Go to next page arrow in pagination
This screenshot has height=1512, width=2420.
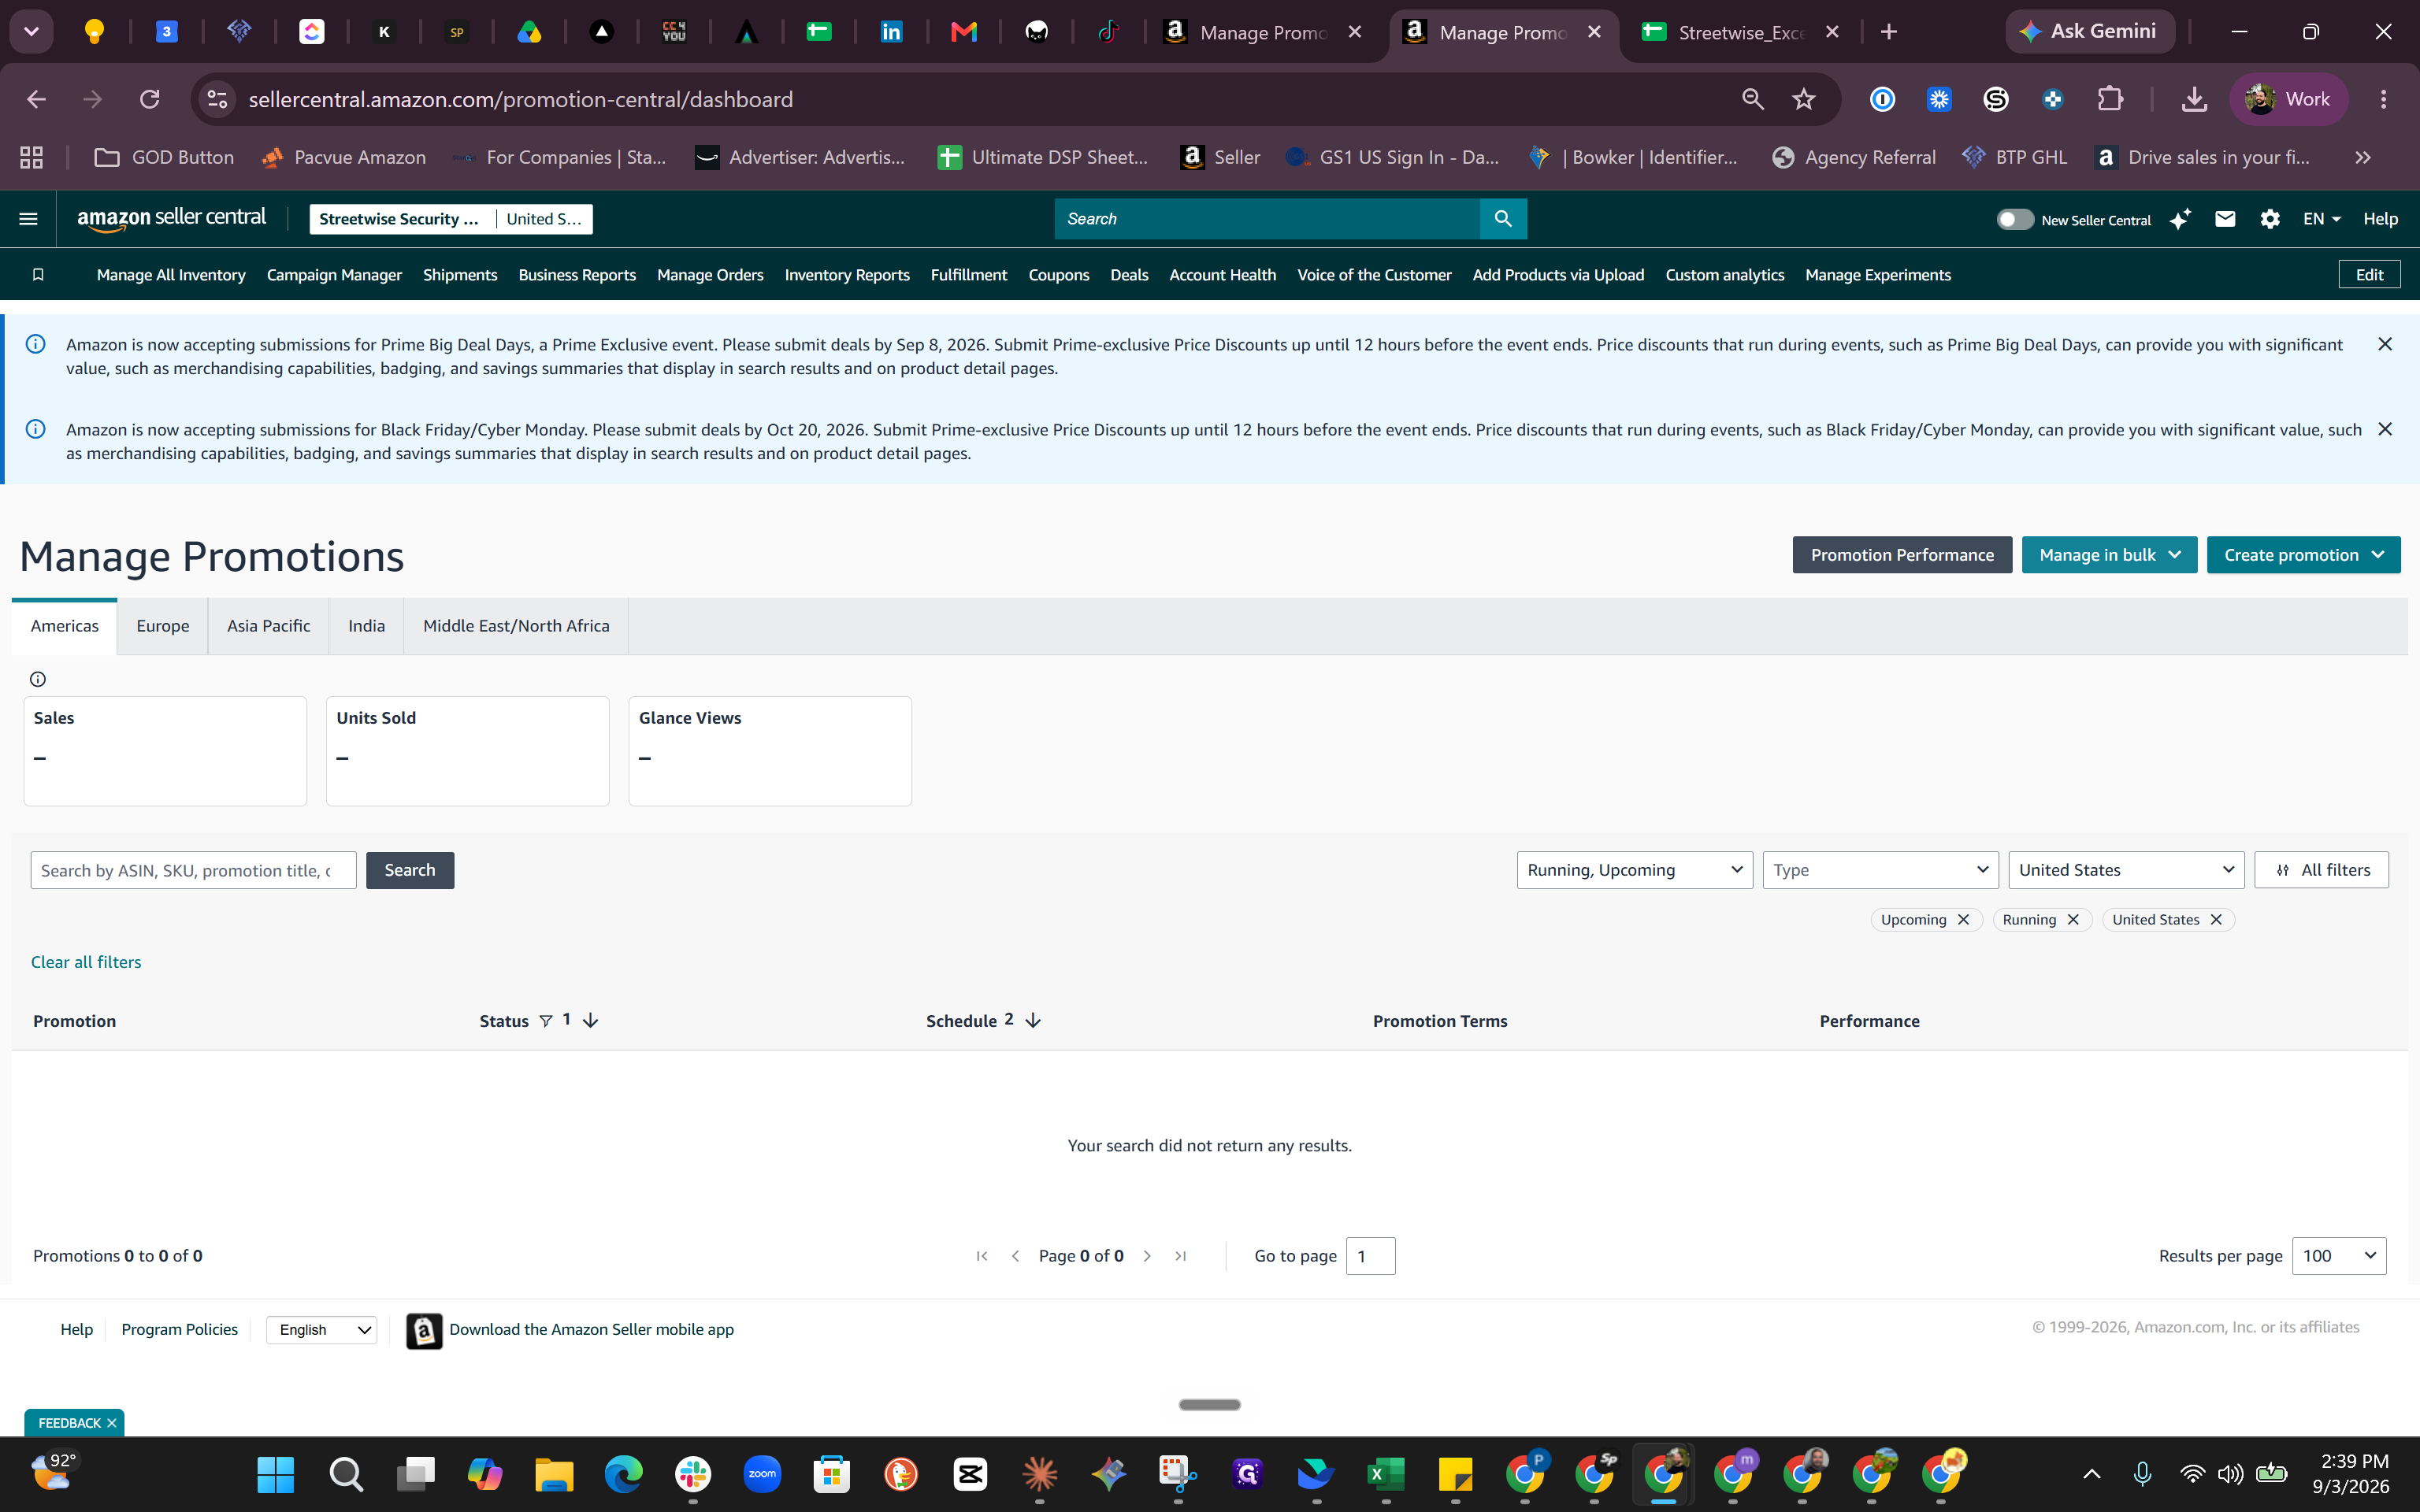click(1147, 1256)
